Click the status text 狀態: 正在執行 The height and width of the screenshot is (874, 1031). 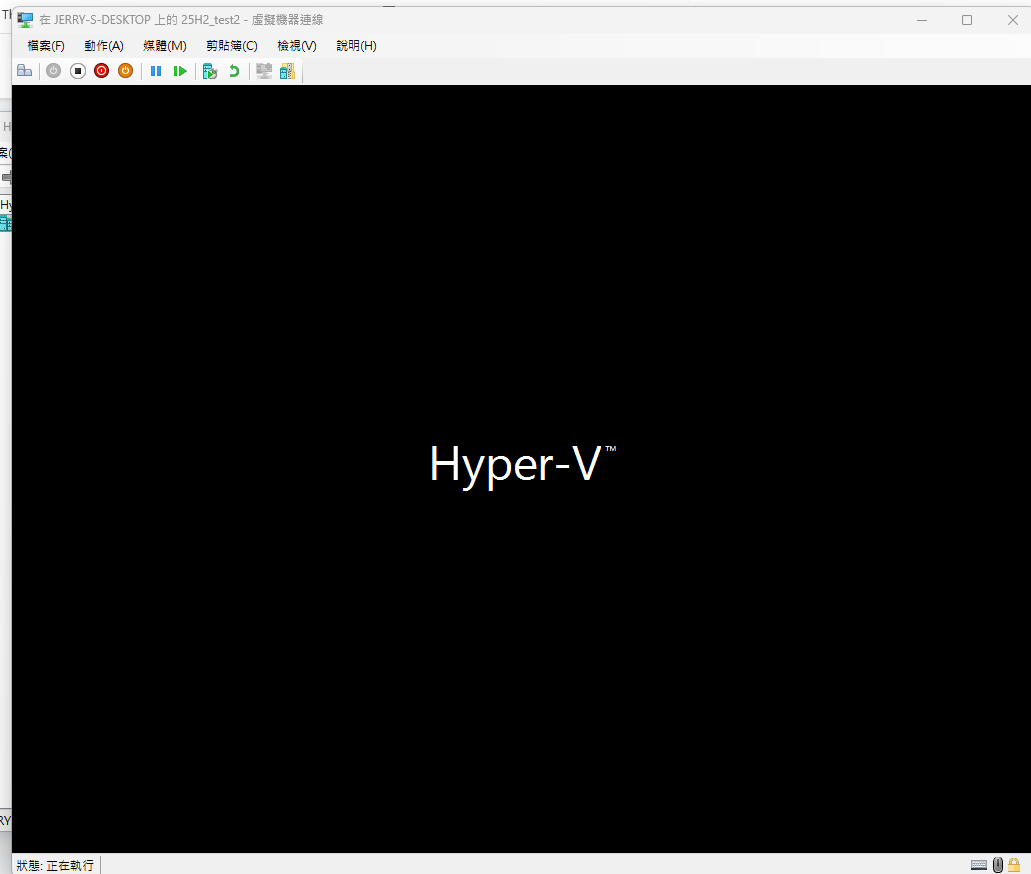(x=55, y=865)
